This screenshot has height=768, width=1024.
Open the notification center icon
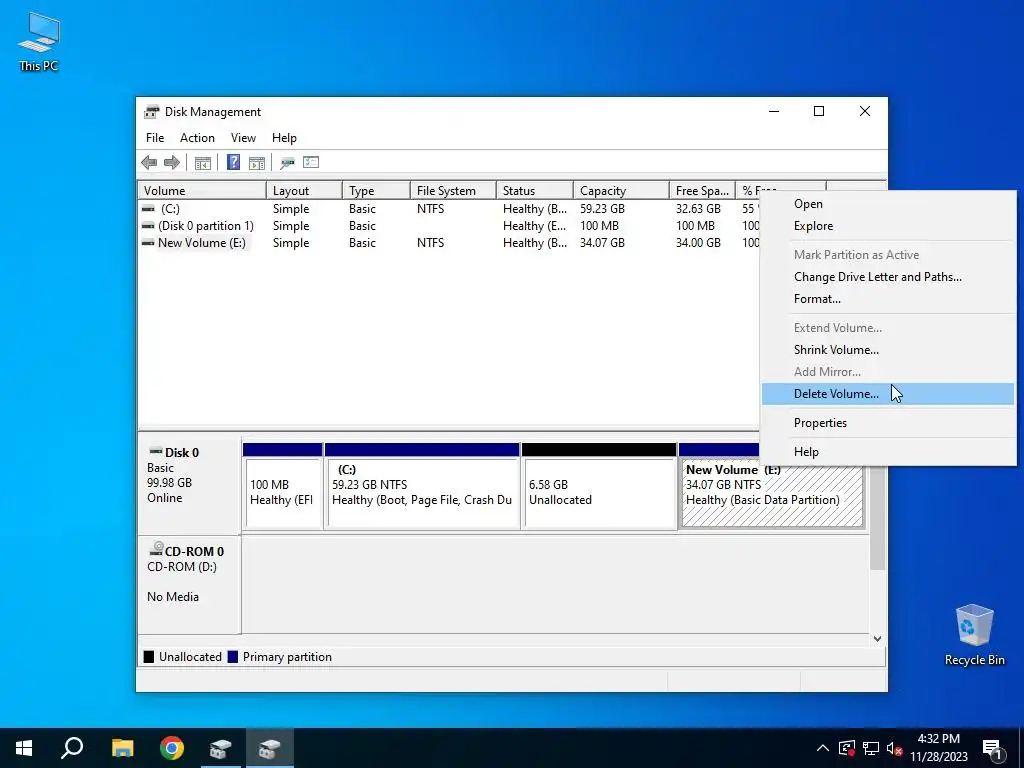point(992,748)
